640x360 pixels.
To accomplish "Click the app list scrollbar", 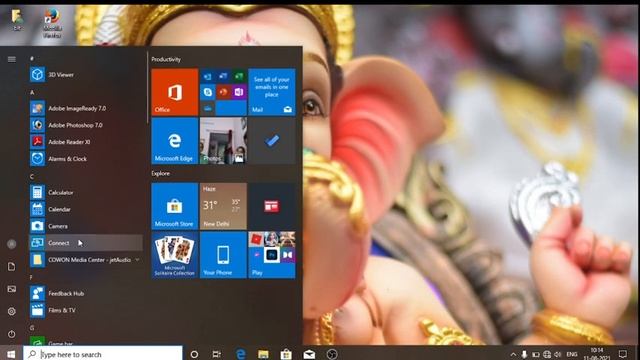I will click(147, 88).
